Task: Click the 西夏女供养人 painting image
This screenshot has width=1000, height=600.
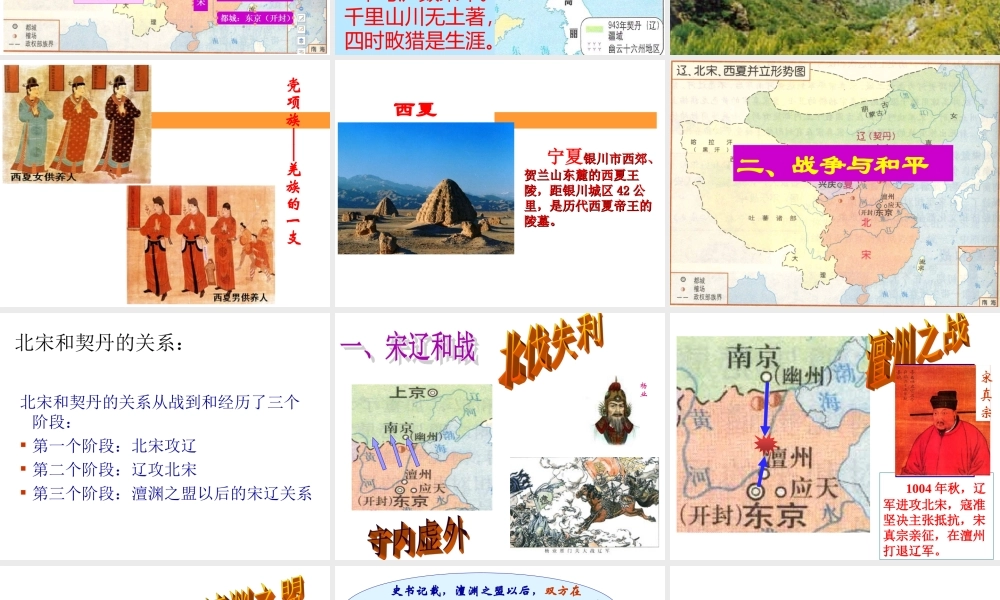Action: pyautogui.click(x=76, y=124)
